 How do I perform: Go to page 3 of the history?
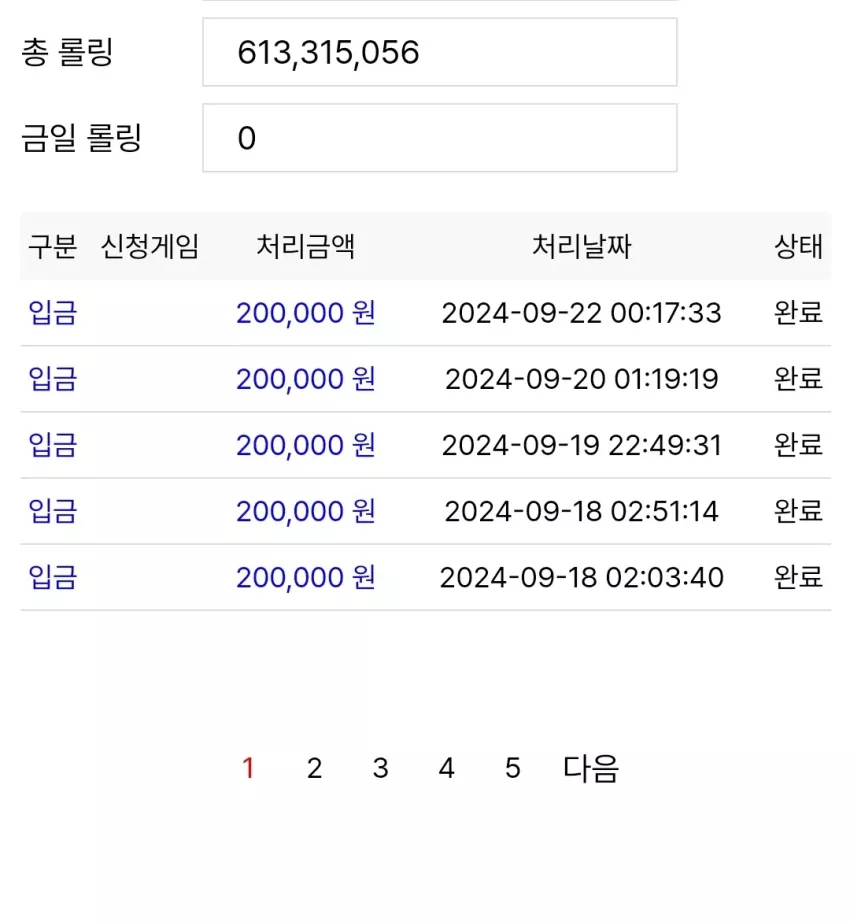click(380, 768)
